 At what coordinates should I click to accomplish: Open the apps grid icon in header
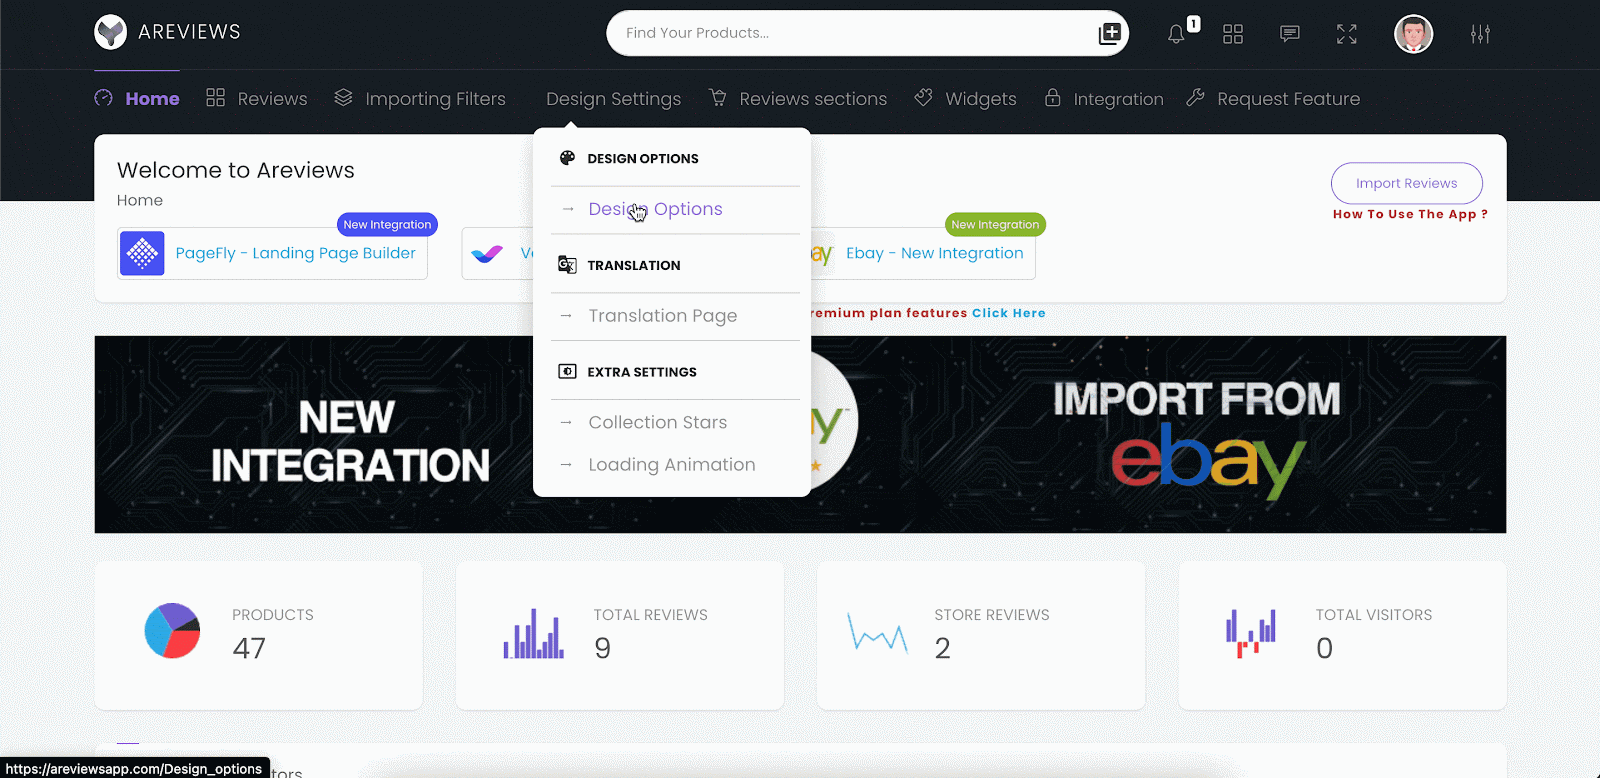[1233, 34]
